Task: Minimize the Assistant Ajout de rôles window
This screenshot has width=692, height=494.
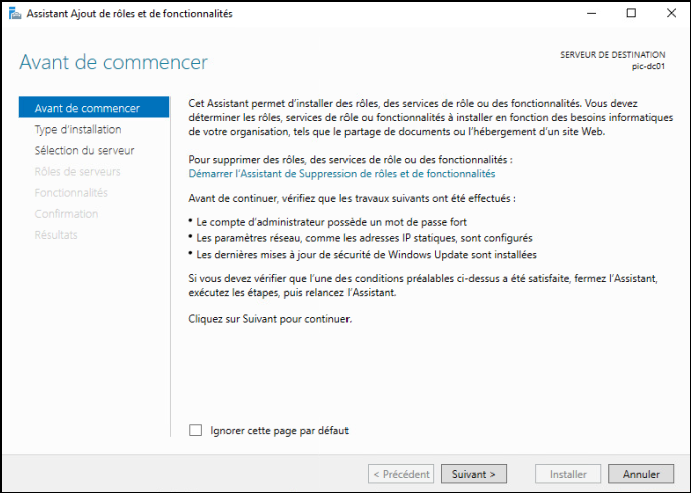Action: [591, 14]
